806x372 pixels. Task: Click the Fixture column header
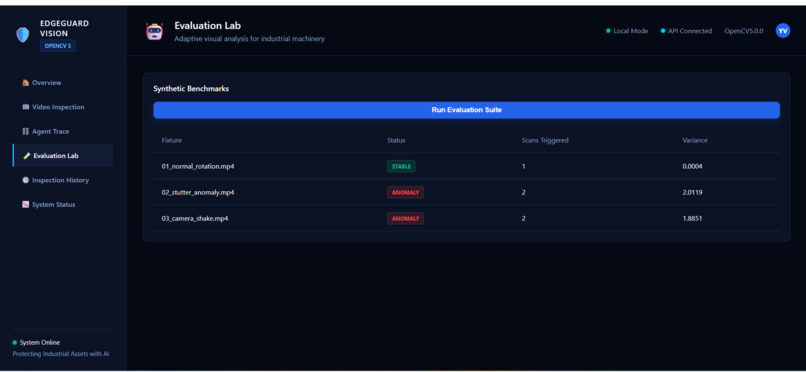(172, 140)
